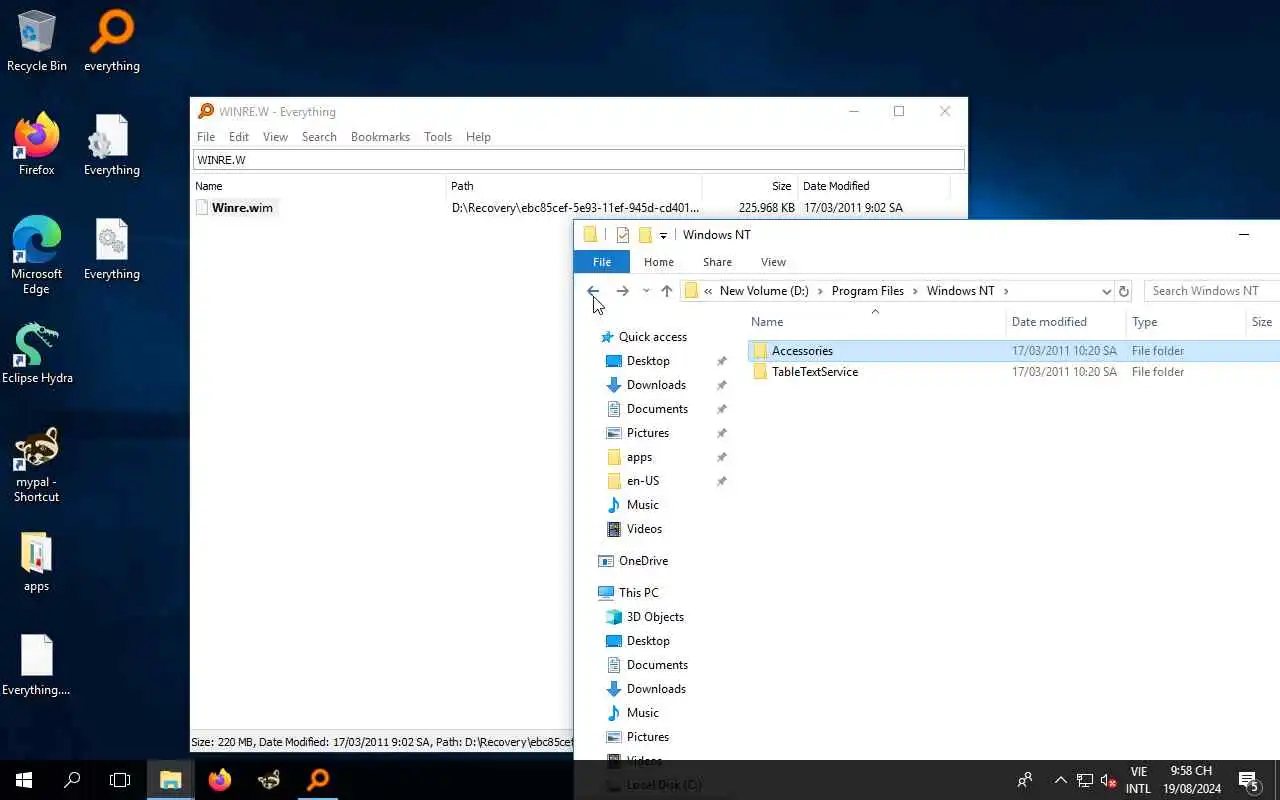Image resolution: width=1280 pixels, height=800 pixels.
Task: Sort by Type column in Explorer
Action: pyautogui.click(x=1186, y=322)
